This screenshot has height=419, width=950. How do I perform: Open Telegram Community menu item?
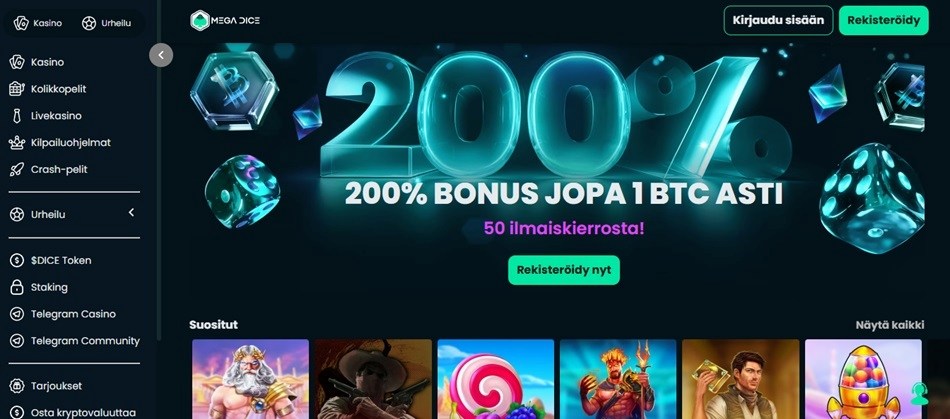pos(74,341)
